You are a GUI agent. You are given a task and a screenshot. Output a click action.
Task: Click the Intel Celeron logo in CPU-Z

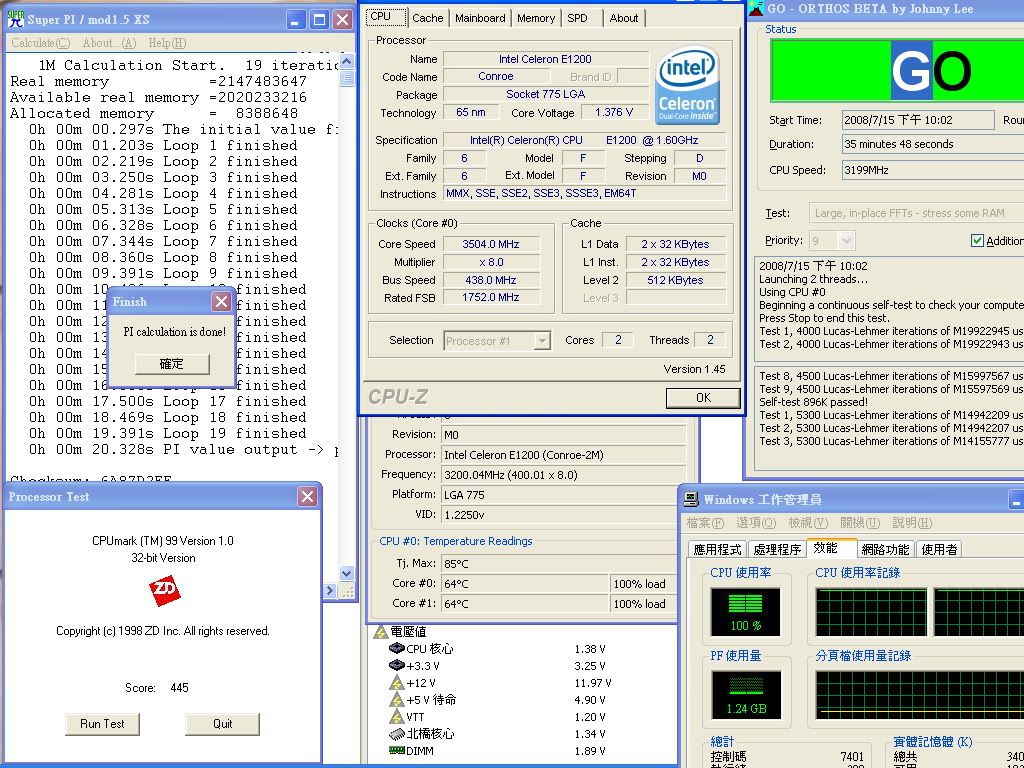pyautogui.click(x=687, y=86)
